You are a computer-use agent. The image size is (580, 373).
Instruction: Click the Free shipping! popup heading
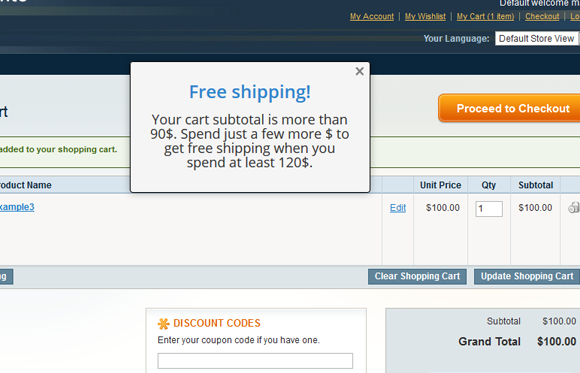(250, 92)
